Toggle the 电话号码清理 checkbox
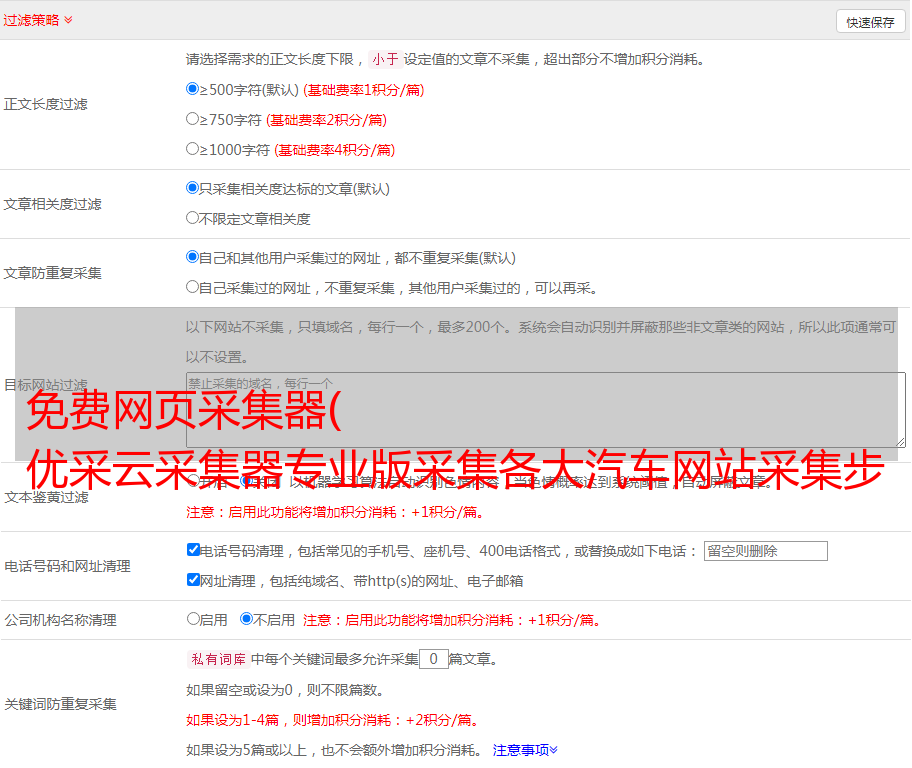 [193, 550]
